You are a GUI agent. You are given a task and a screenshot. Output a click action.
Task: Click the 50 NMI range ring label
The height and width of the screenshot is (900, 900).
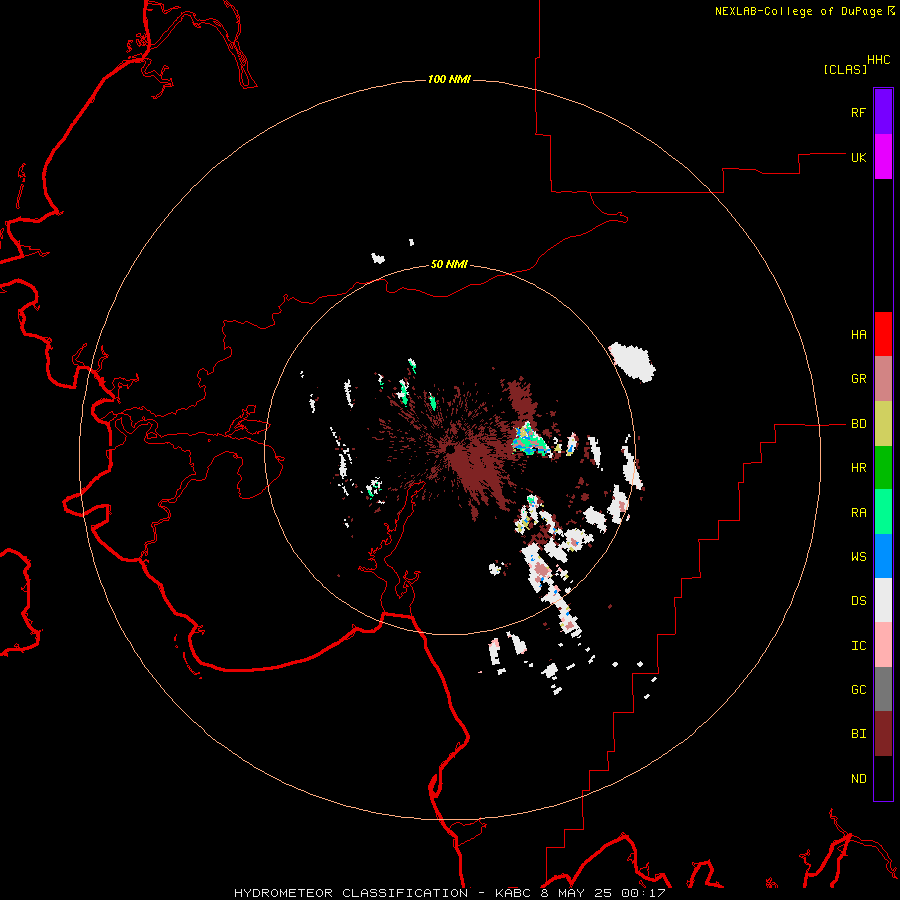coord(449,264)
